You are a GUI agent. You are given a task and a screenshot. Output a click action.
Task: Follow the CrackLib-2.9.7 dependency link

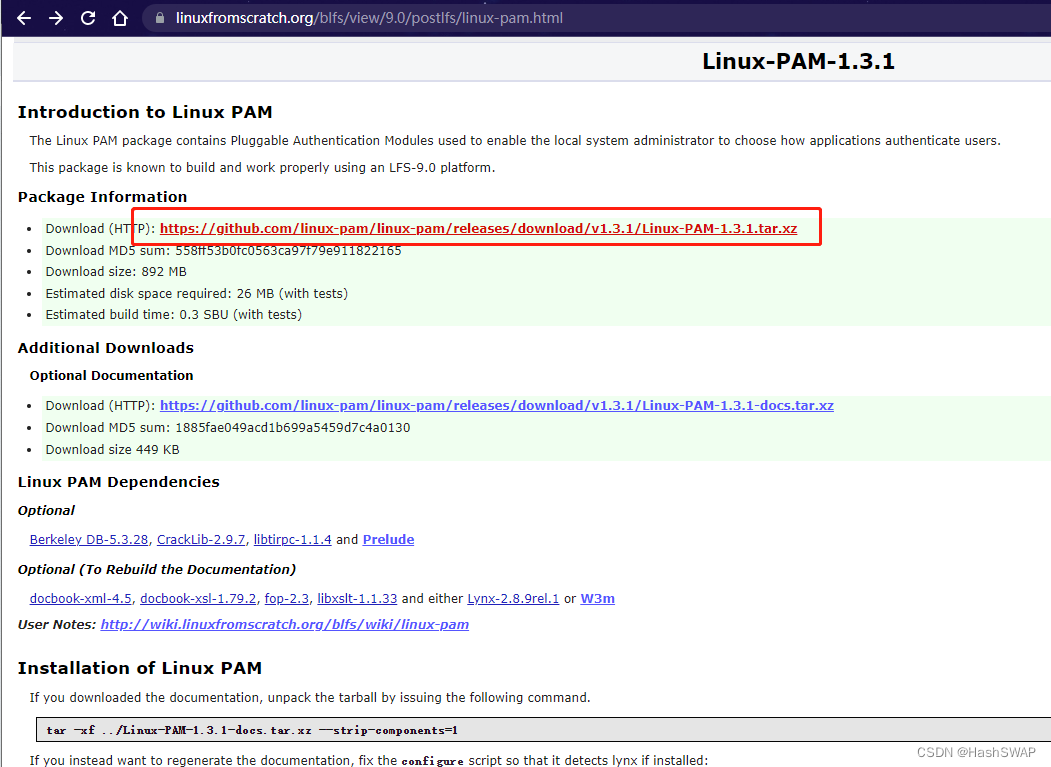(201, 540)
